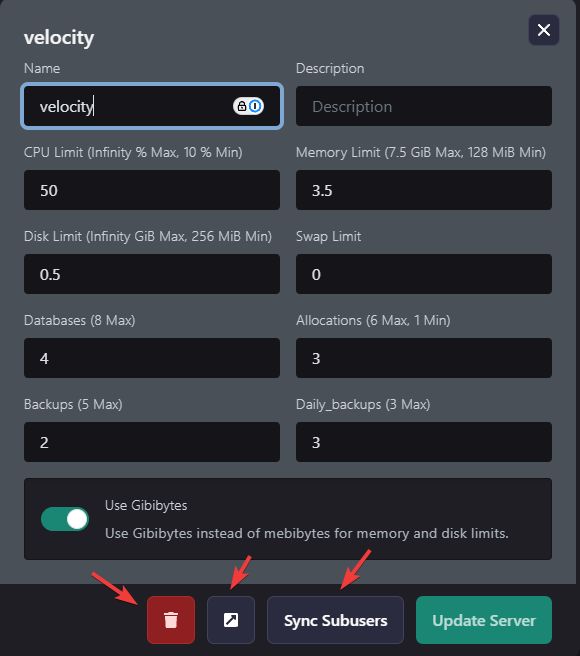This screenshot has height=656, width=580.
Task: Select the CPU Limit field showing 50
Action: [x=152, y=190]
